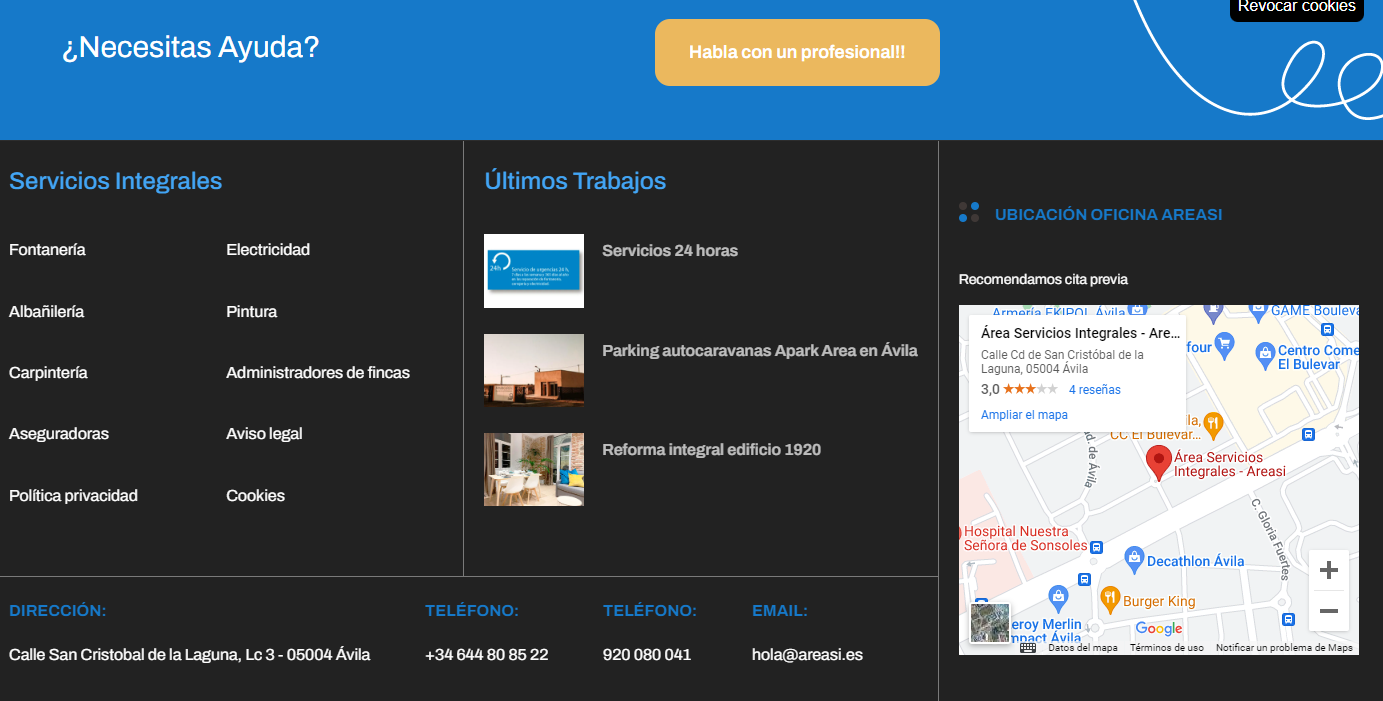Image resolution: width=1383 pixels, height=701 pixels.
Task: Click Burger King restaurant marker
Action: coord(1109,599)
